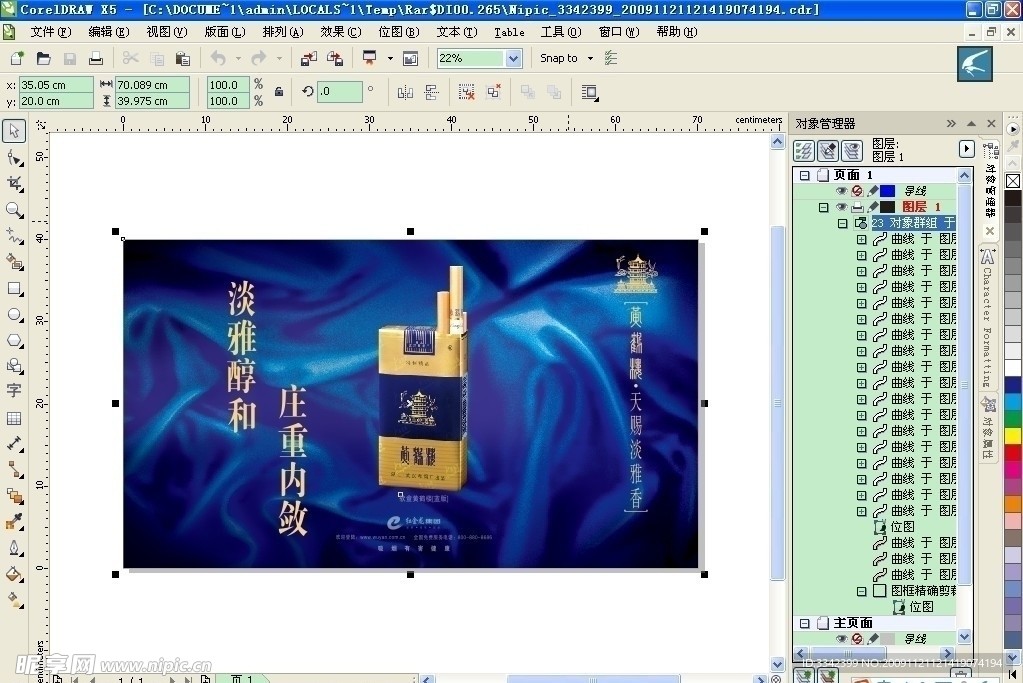1023x683 pixels.
Task: Open the 文件(F) menu
Action: [50, 32]
